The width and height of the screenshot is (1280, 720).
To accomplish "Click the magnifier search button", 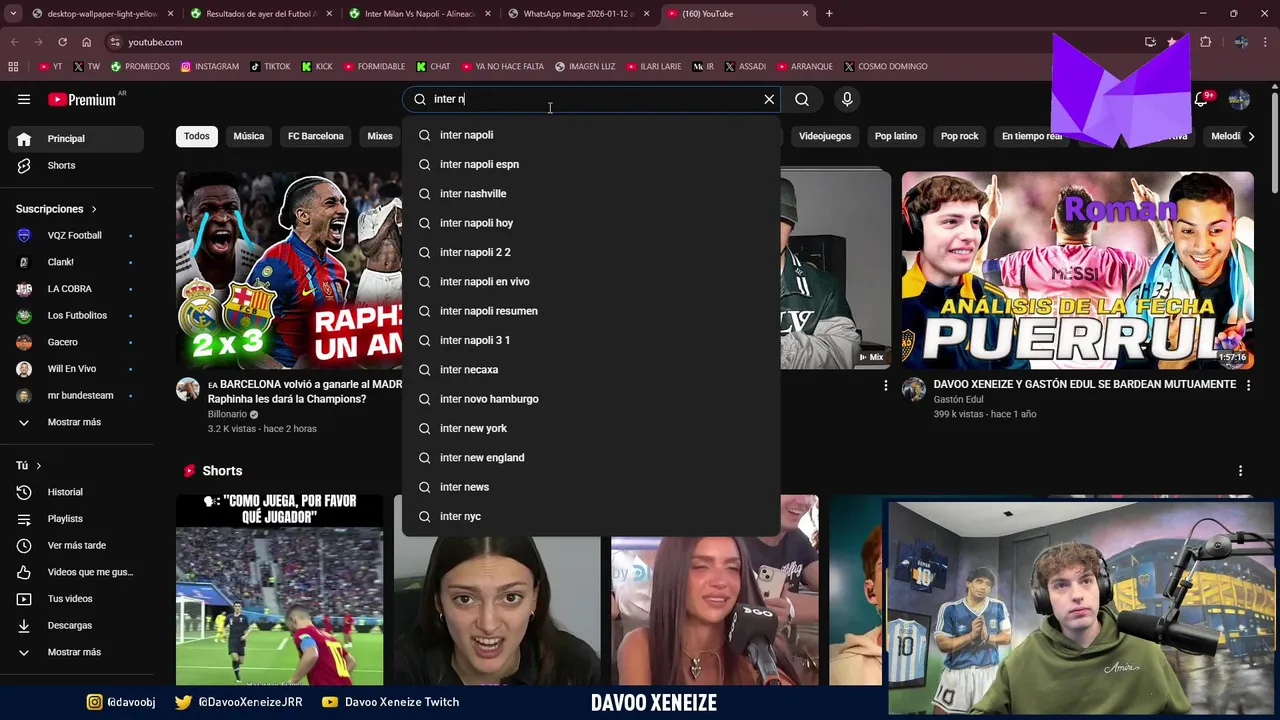I will 802,99.
